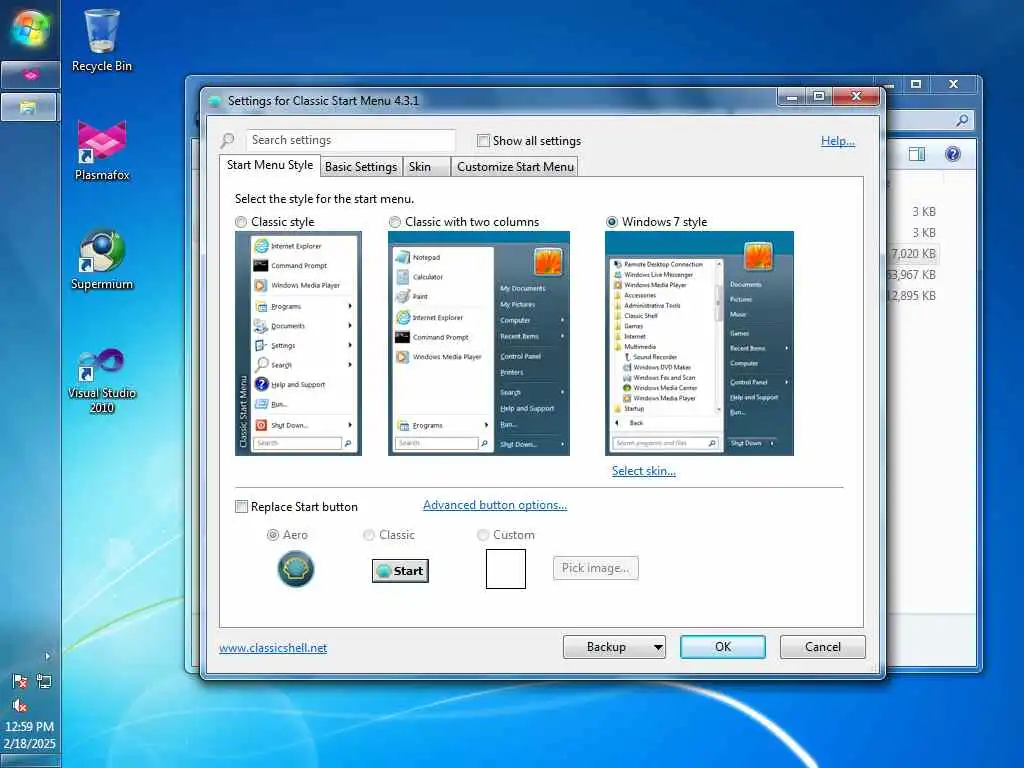Click Select skin link
The width and height of the screenshot is (1024, 768).
pos(643,471)
